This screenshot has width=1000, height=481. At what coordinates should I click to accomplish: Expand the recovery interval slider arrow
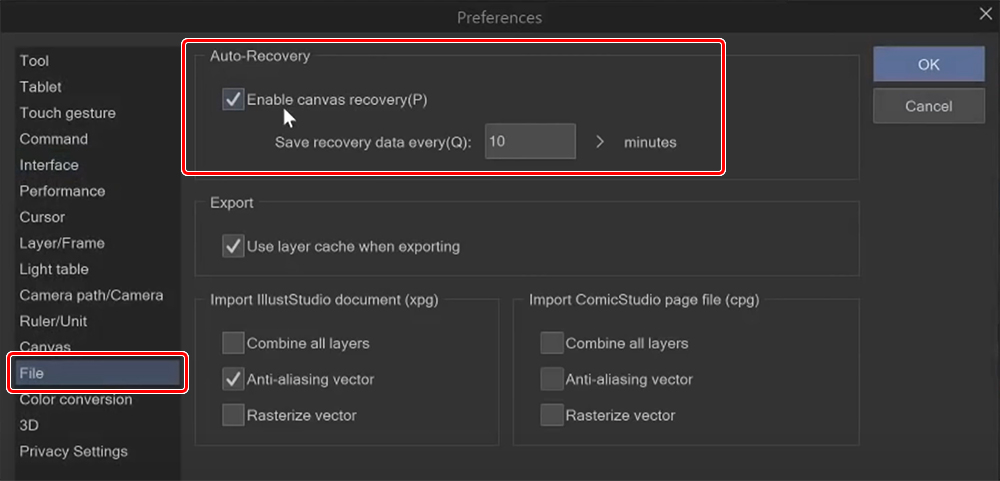pyautogui.click(x=600, y=142)
